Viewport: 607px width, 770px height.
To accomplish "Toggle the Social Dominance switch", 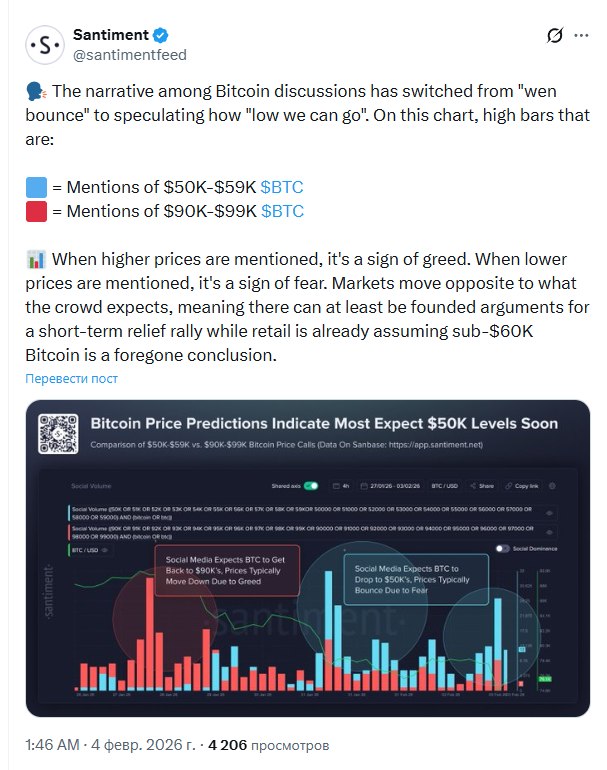I will [503, 549].
